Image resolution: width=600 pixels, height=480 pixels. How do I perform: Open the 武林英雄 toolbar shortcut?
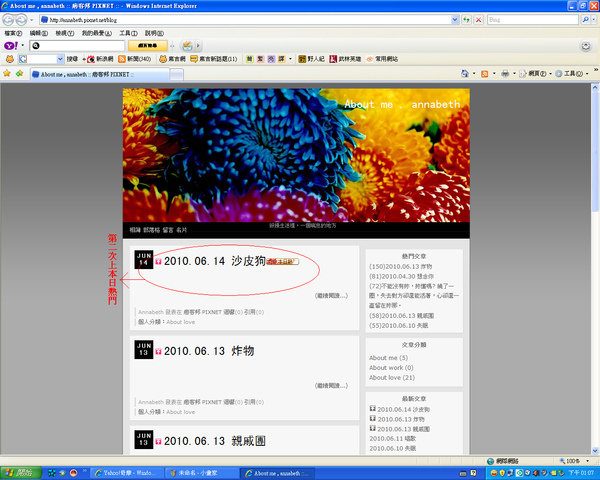coord(345,59)
